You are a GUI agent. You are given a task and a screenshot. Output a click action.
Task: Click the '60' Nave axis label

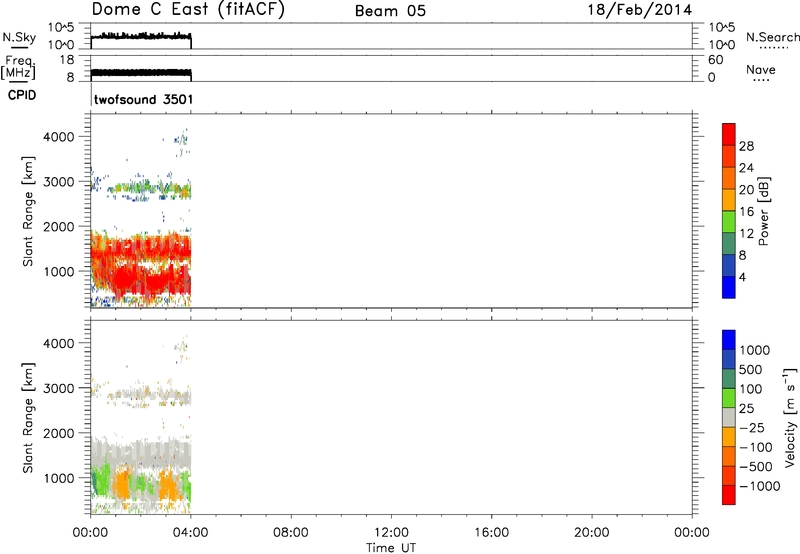pos(715,60)
